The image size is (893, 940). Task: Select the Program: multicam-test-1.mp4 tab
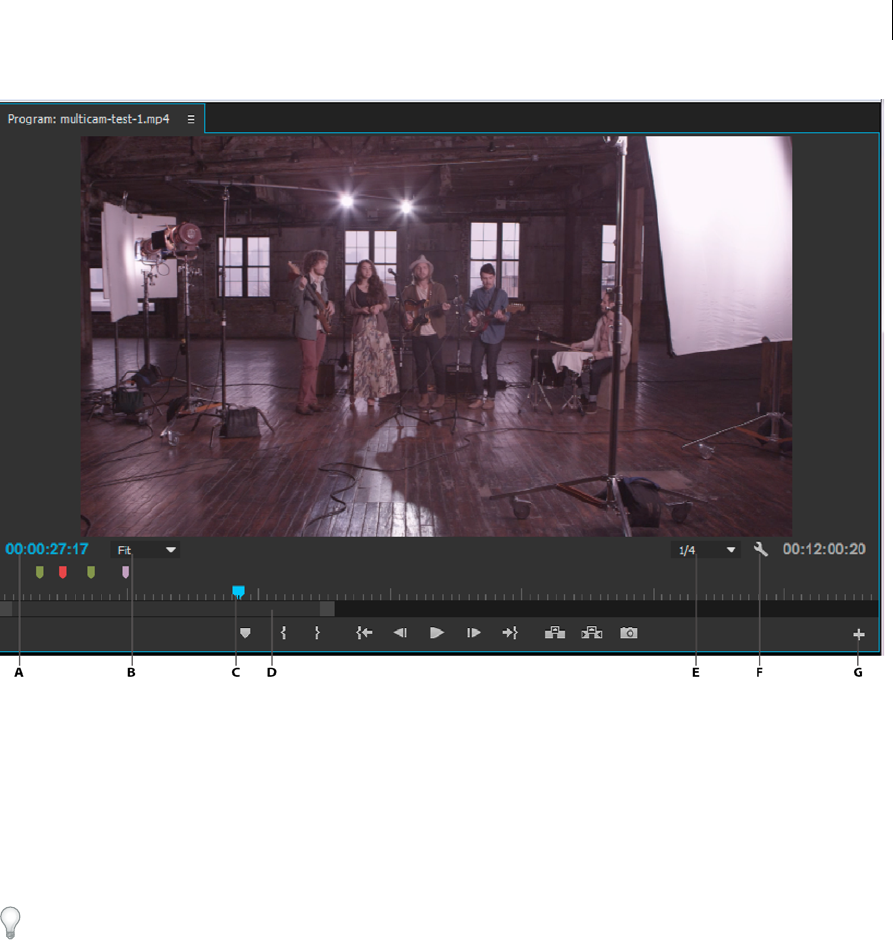(x=89, y=119)
